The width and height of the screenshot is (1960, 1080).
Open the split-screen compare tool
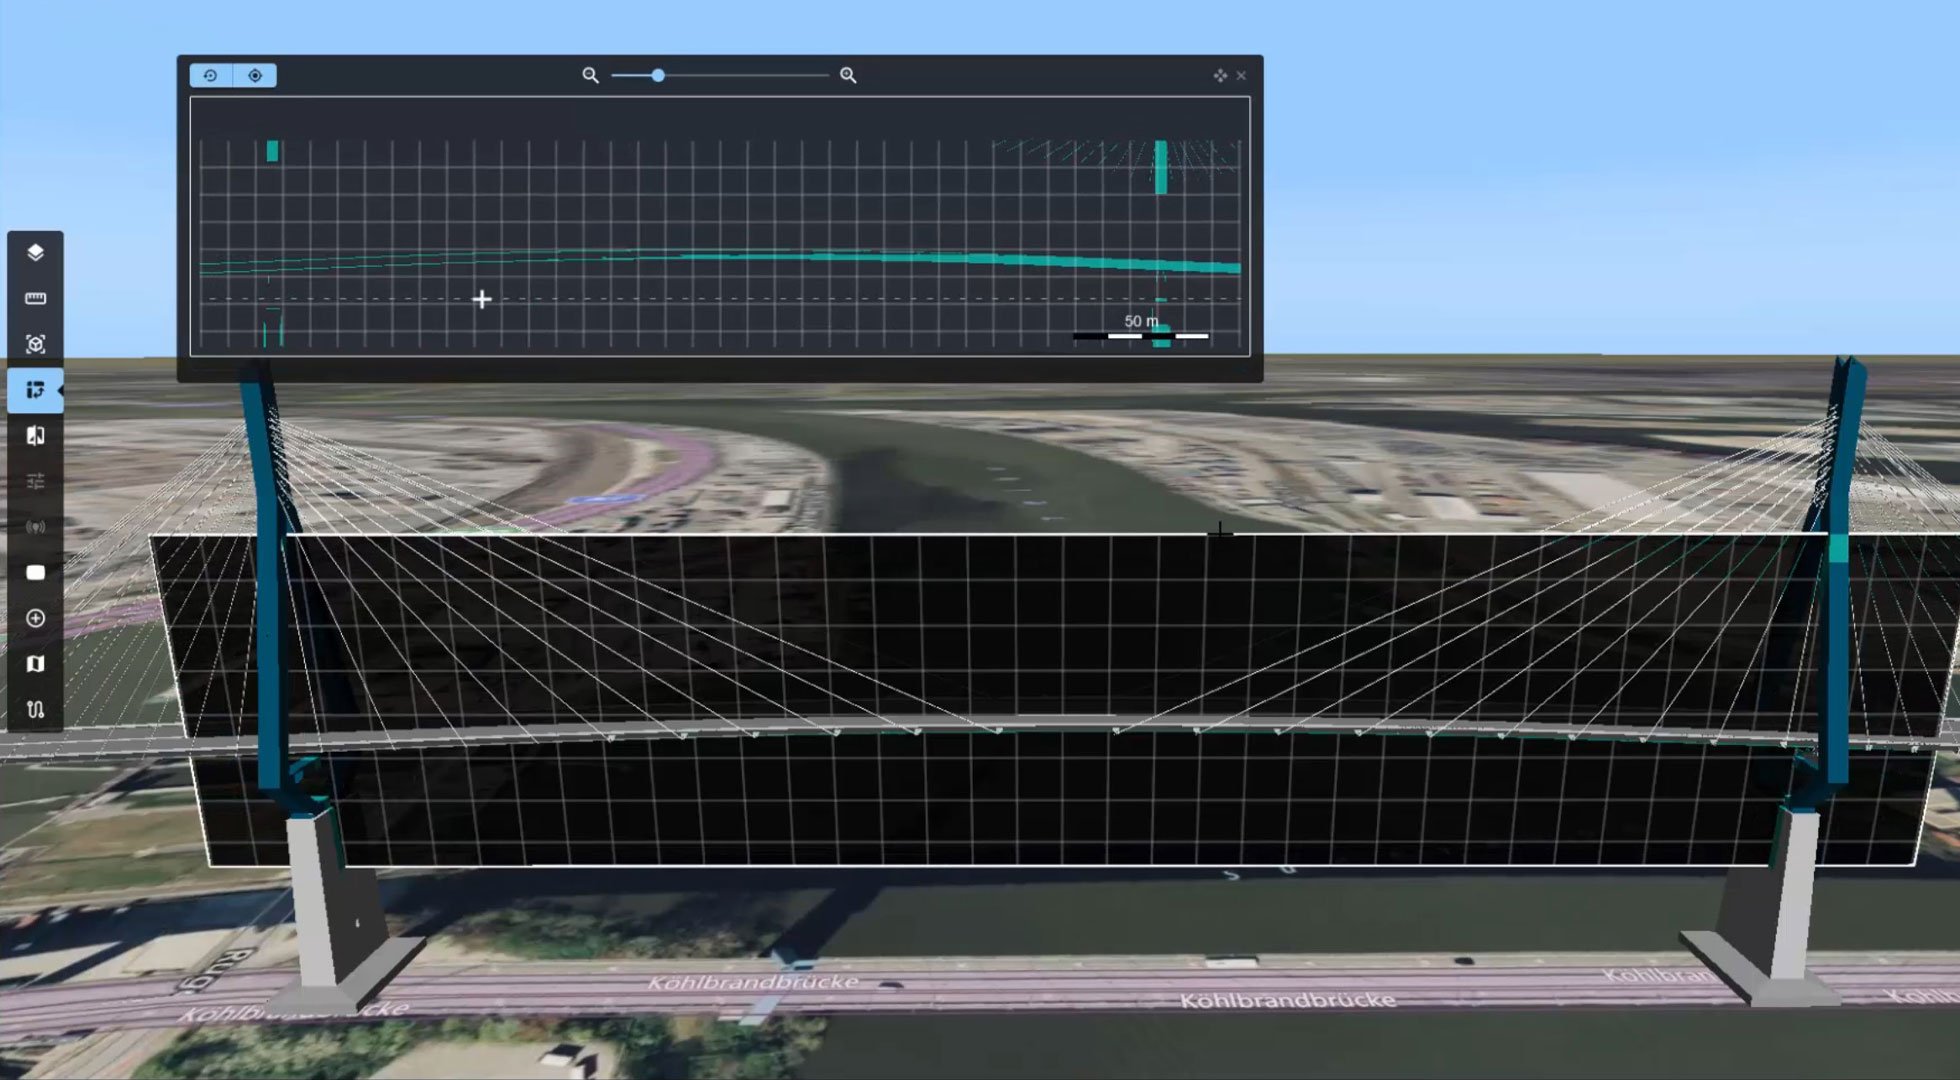pyautogui.click(x=35, y=435)
